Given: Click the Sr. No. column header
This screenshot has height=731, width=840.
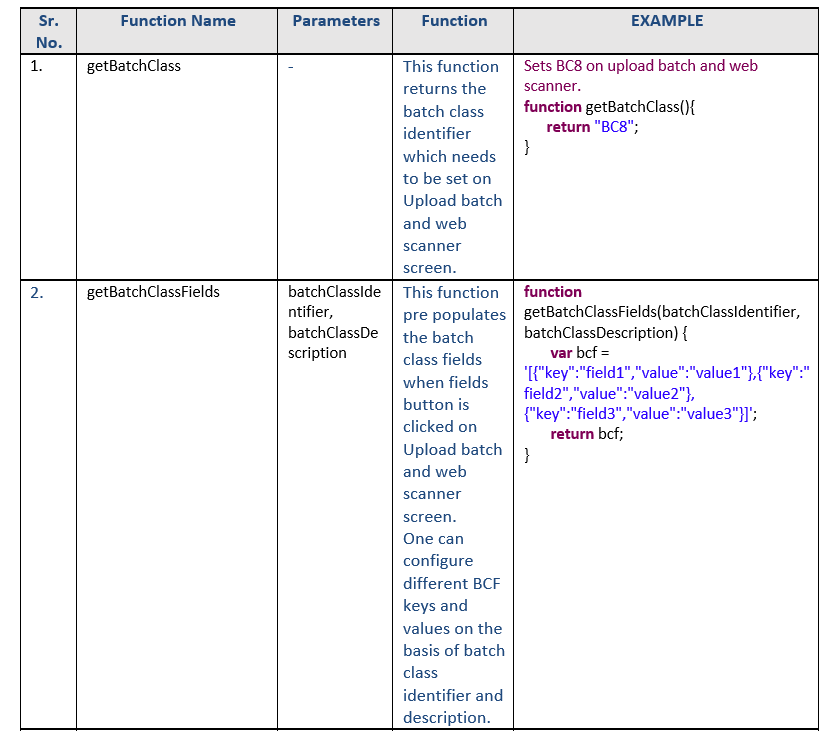Looking at the screenshot, I should pos(49,32).
